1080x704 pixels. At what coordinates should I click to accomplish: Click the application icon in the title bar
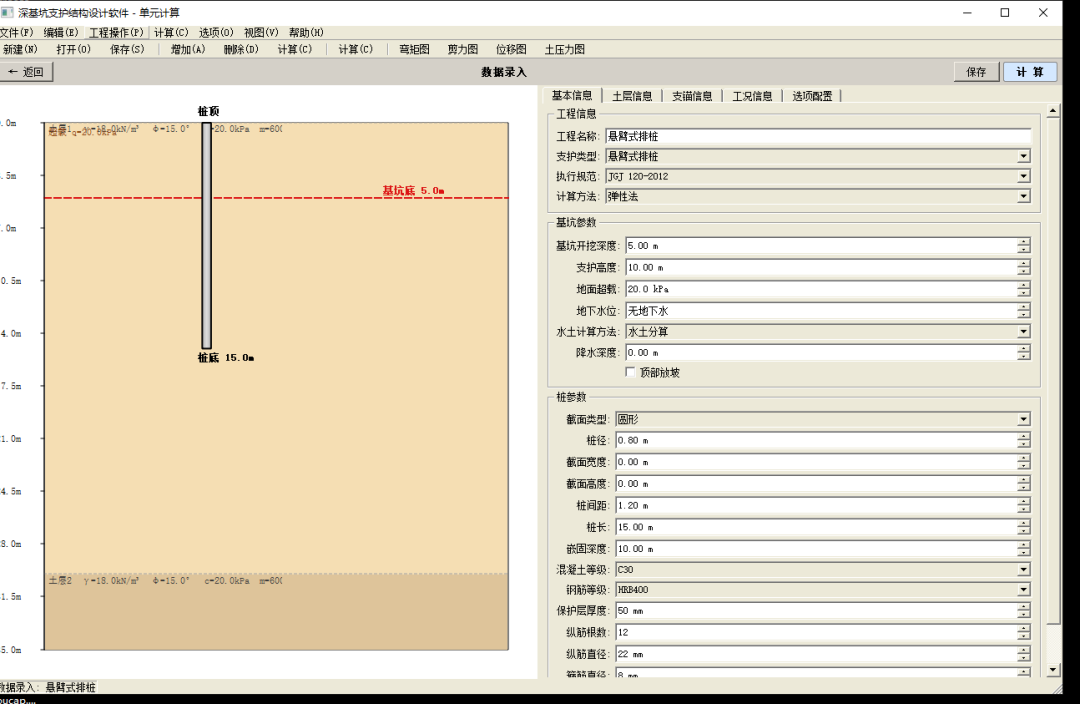7,12
